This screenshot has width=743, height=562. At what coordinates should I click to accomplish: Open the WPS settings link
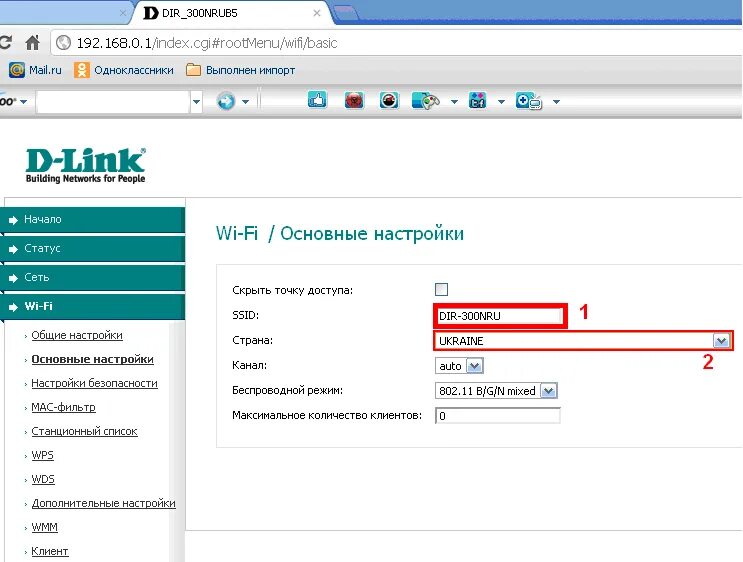tap(42, 455)
